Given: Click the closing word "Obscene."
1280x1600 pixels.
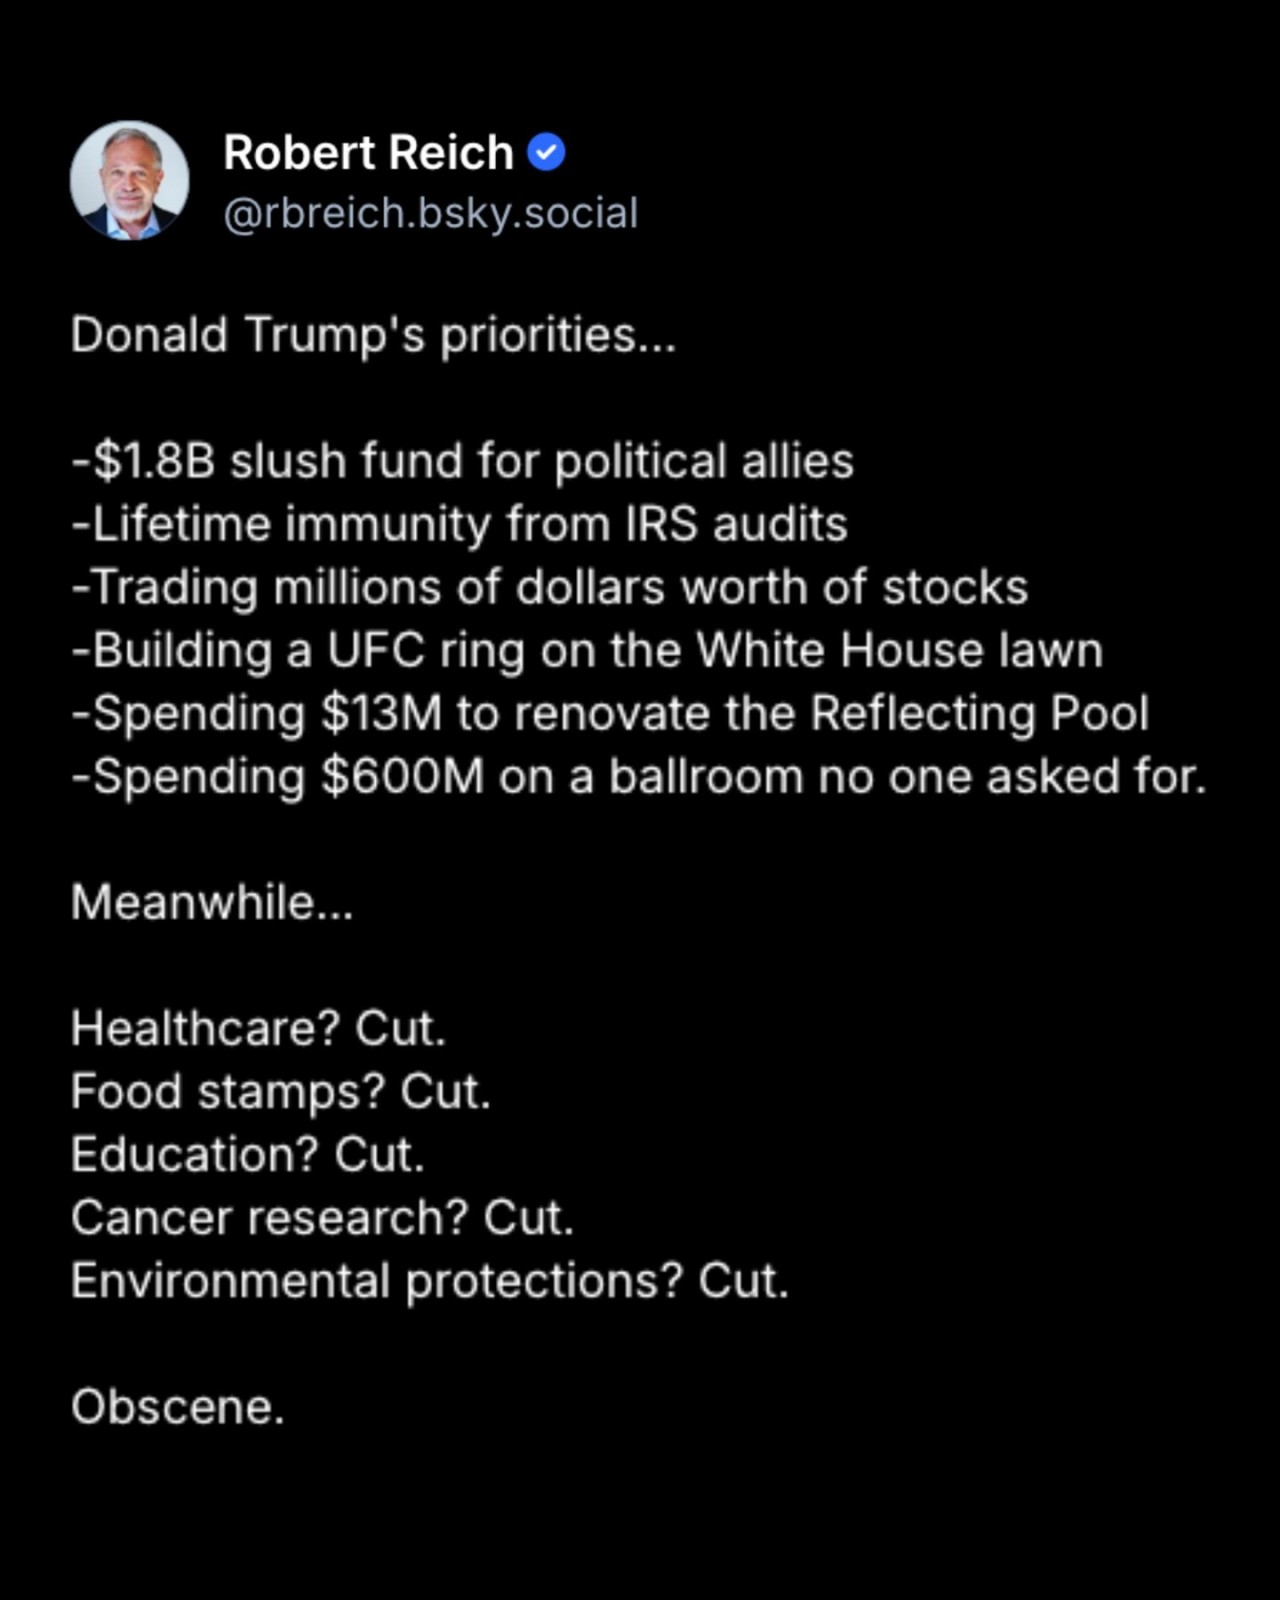Looking at the screenshot, I should point(178,1407).
